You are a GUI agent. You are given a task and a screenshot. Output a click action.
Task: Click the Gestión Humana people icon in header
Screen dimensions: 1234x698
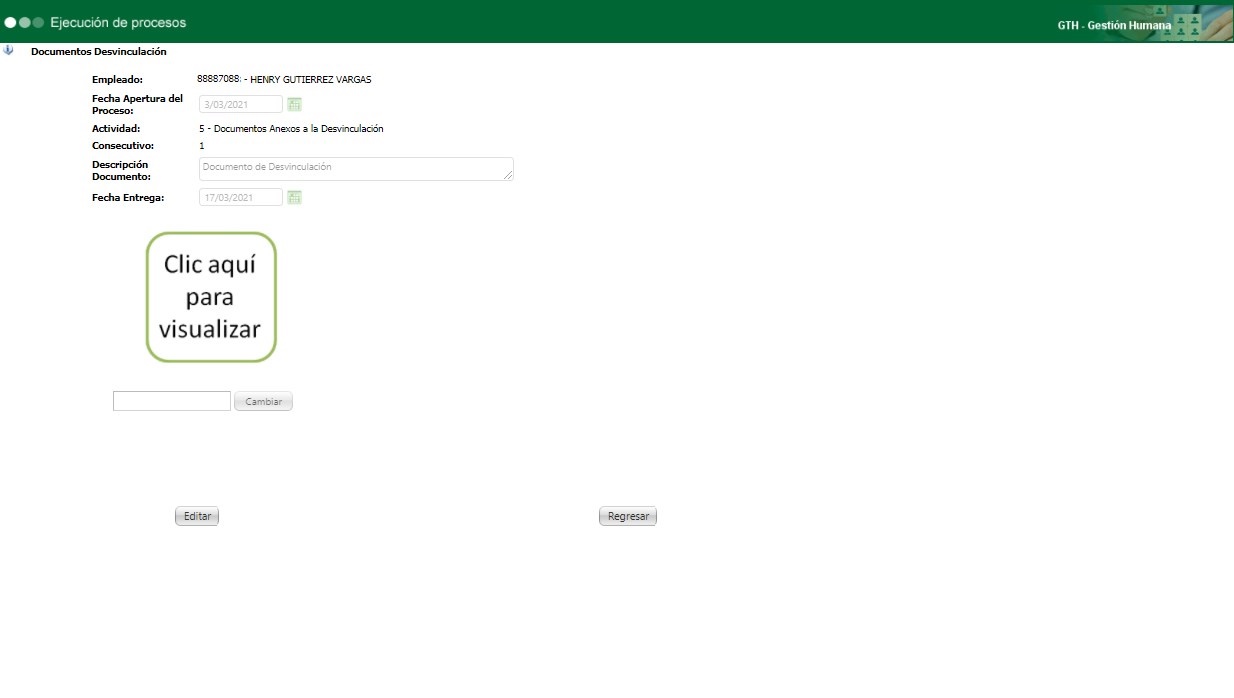pyautogui.click(x=1189, y=25)
